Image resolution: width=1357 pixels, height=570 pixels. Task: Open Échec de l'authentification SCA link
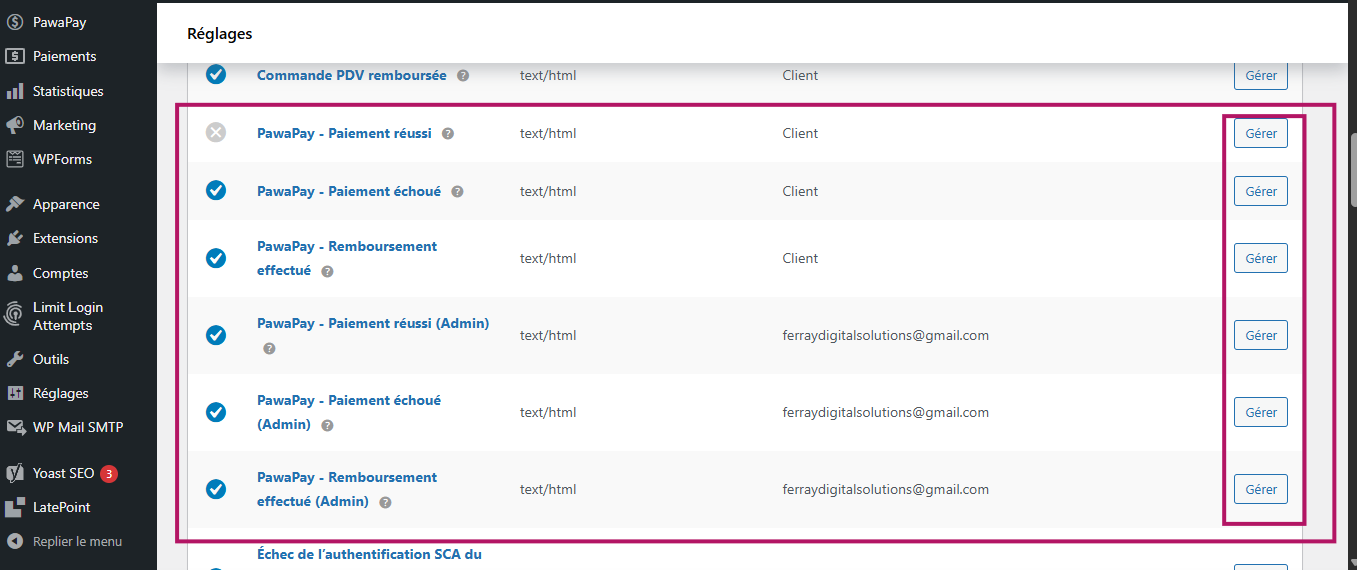coord(369,554)
